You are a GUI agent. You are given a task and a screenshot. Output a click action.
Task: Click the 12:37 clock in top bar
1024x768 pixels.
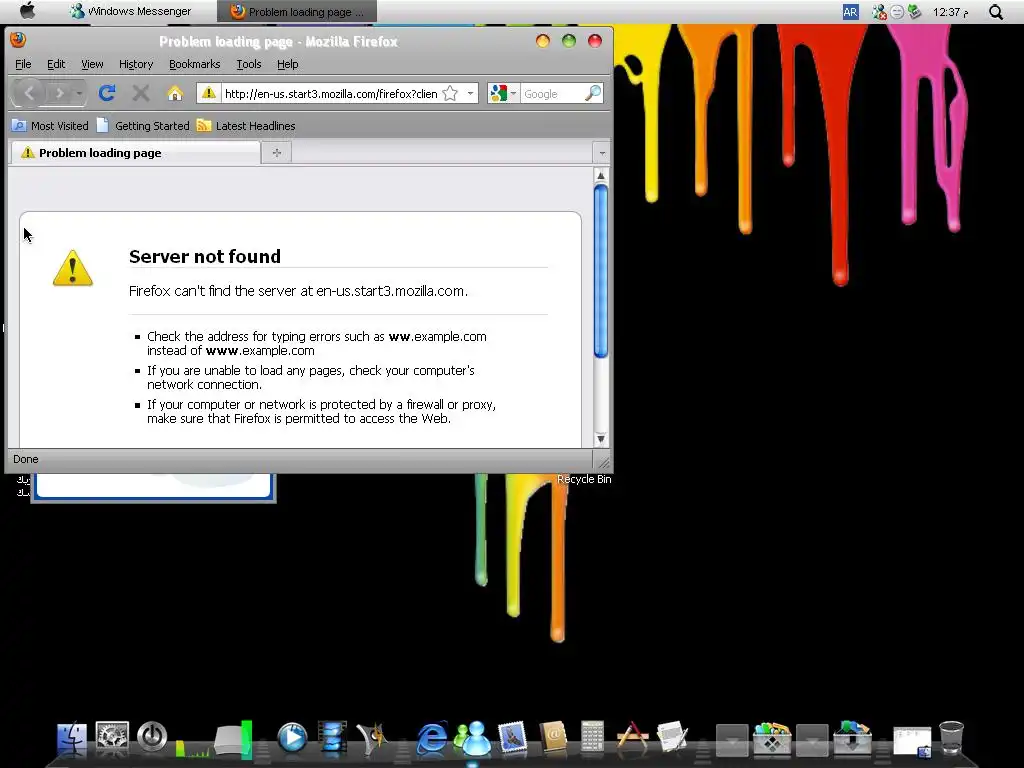click(950, 12)
